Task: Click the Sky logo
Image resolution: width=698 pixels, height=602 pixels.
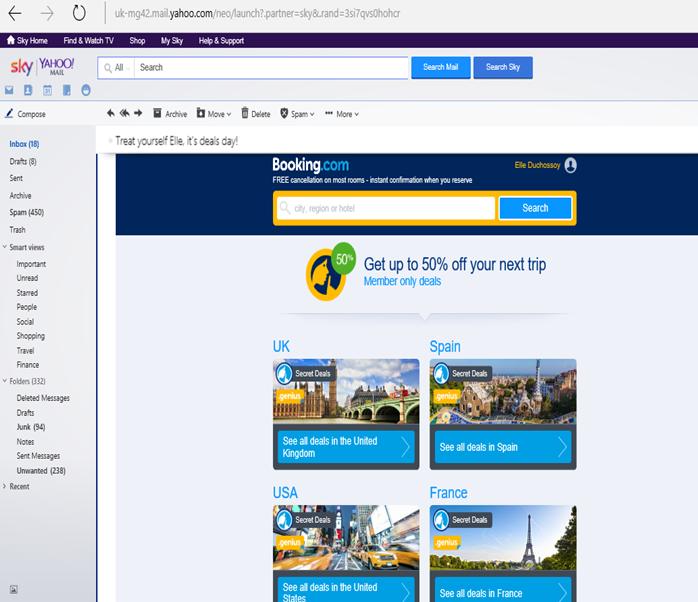Action: (x=21, y=67)
